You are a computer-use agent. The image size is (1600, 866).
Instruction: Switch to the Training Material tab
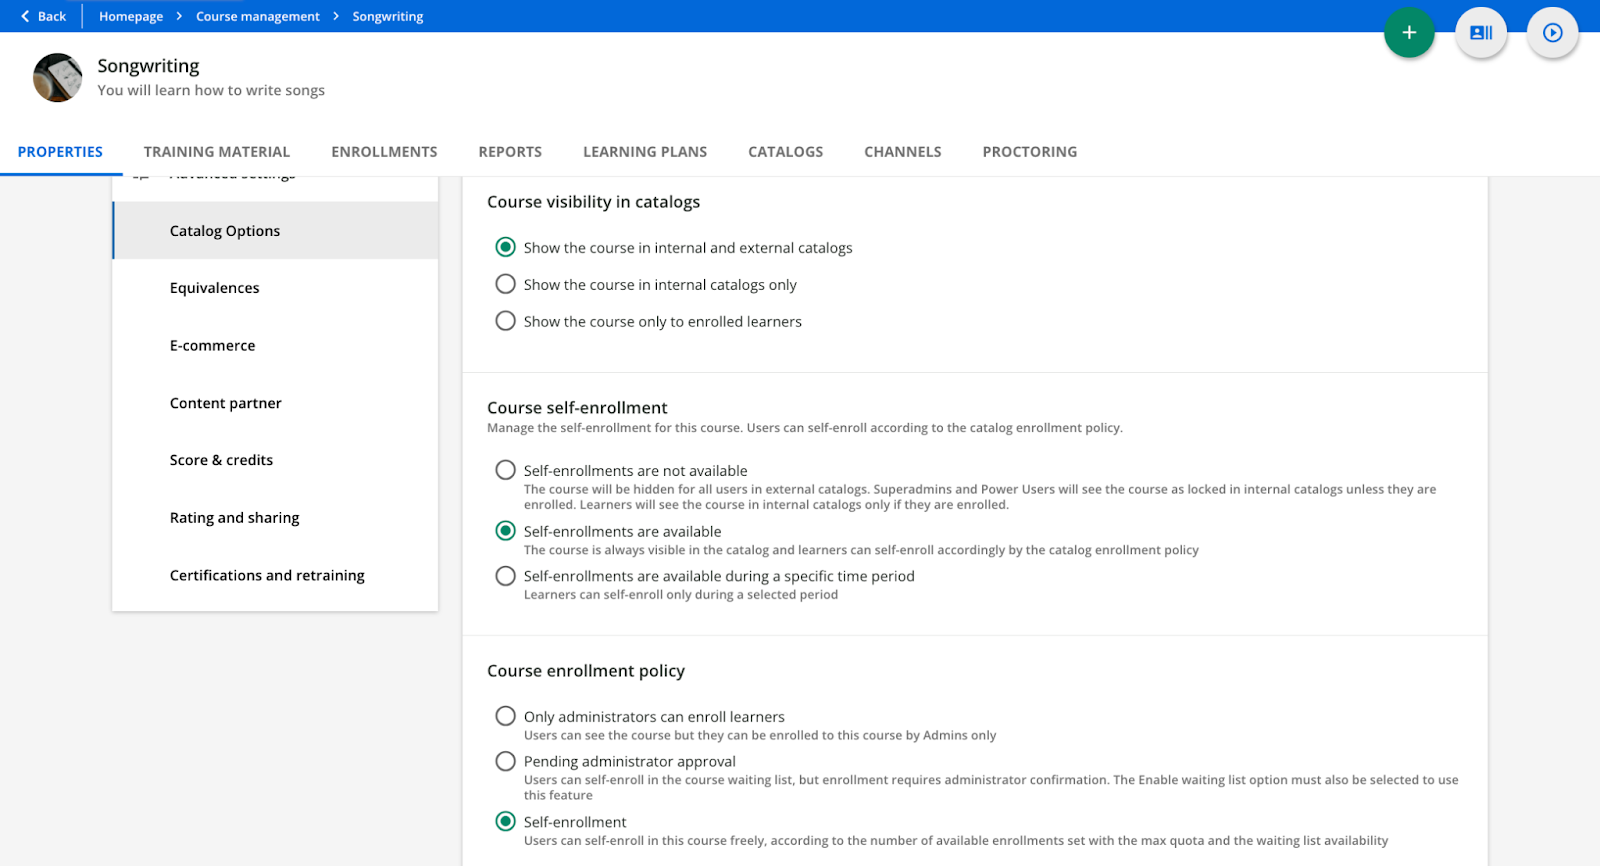pos(217,152)
